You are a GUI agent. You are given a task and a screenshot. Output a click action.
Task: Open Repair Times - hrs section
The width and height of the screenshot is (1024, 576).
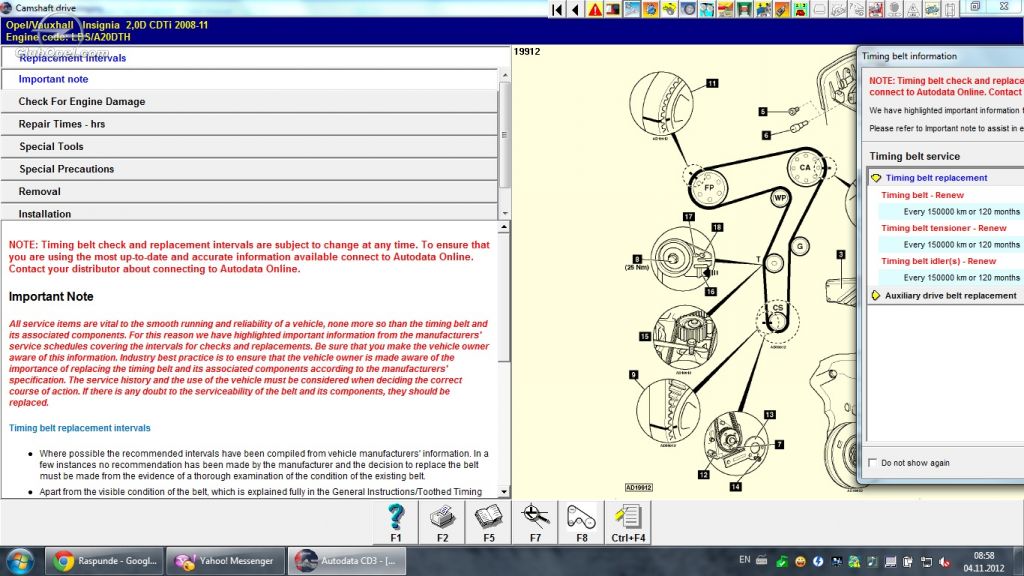pos(249,124)
